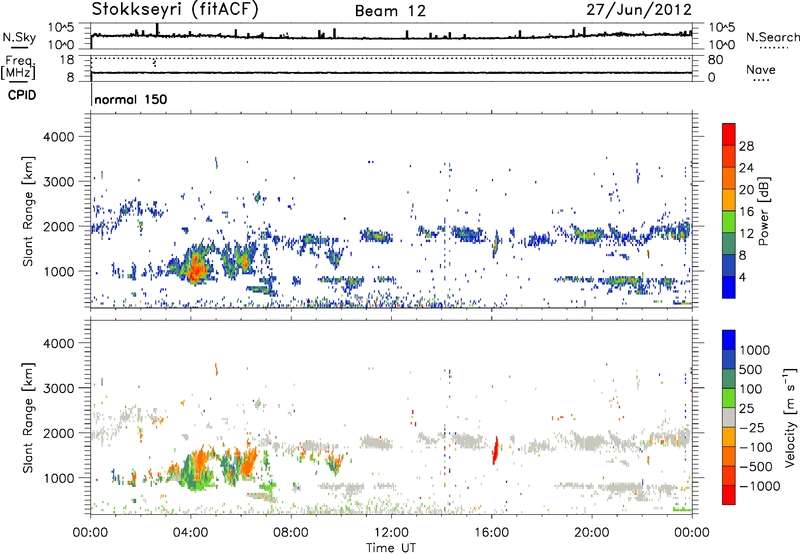
Task: Click the "-1000" velocity scale value
Action: point(759,486)
